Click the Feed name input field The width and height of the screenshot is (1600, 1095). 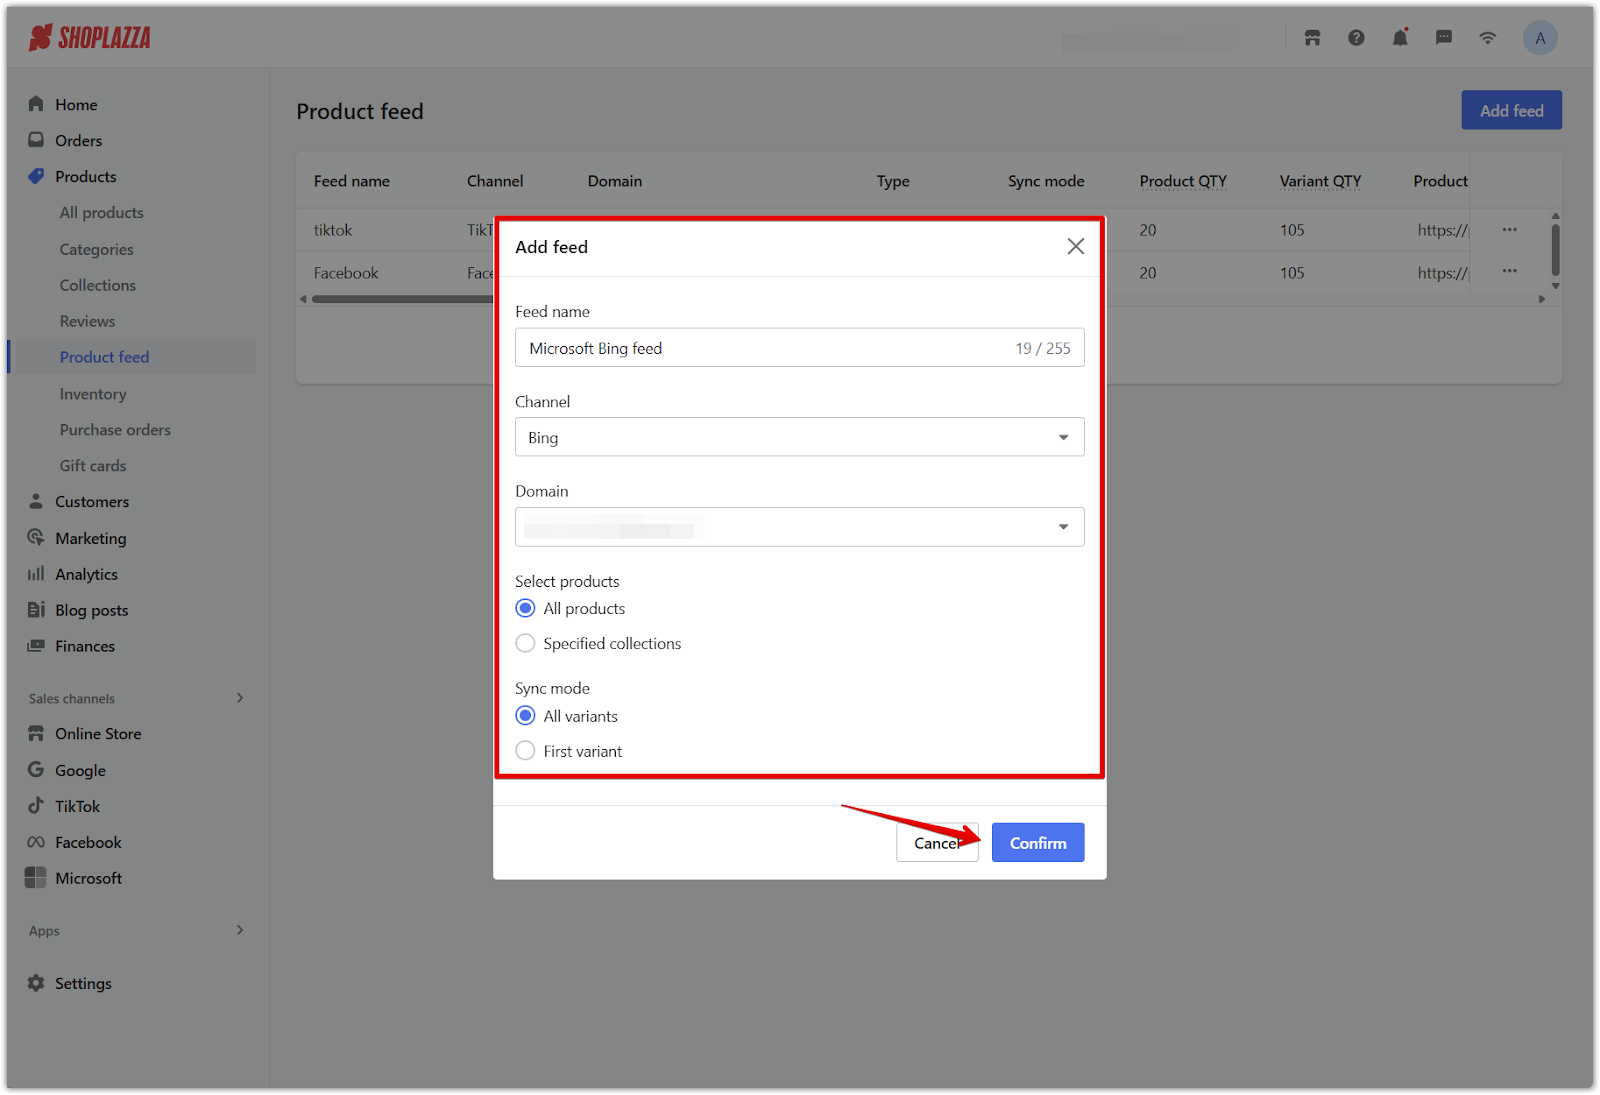[x=799, y=348]
